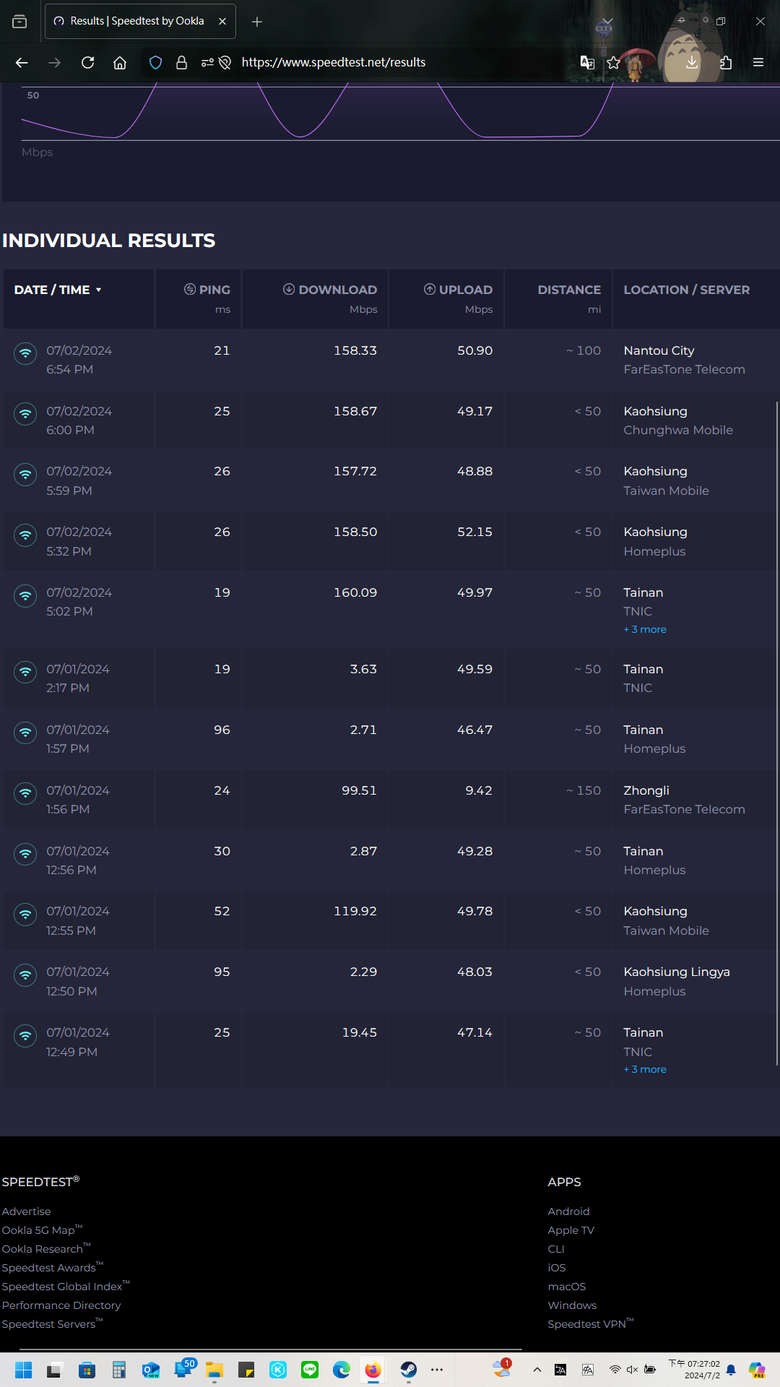Open the extensions puzzle menu
This screenshot has width=780, height=1387.
(726, 62)
